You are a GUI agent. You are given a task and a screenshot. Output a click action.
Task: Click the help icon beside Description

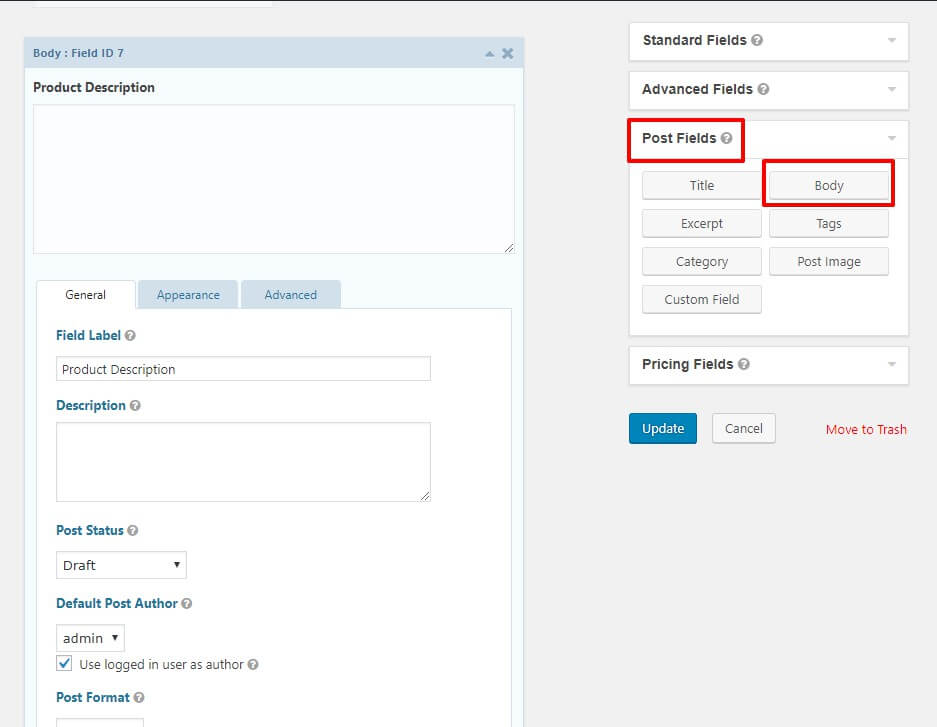[135, 405]
